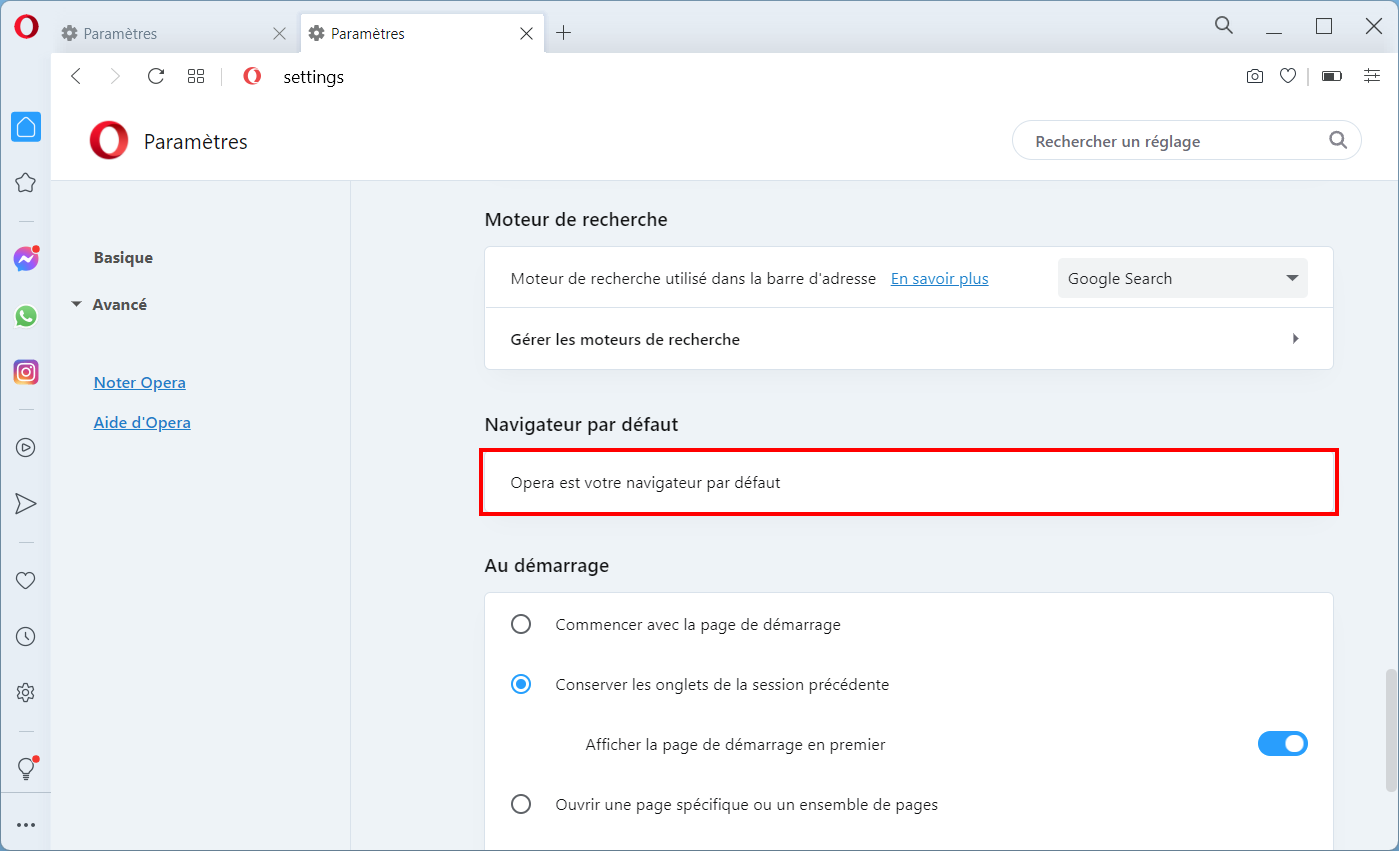Open the Speed Dial start page grid
This screenshot has height=851, width=1399.
[x=196, y=77]
